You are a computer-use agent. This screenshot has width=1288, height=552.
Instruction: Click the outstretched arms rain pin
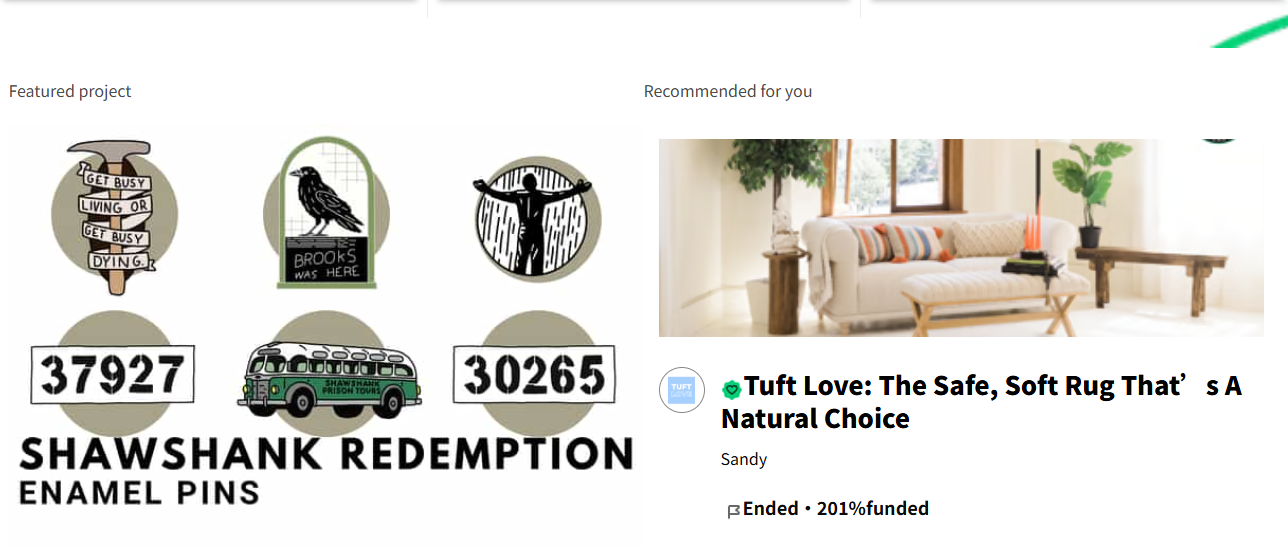535,219
